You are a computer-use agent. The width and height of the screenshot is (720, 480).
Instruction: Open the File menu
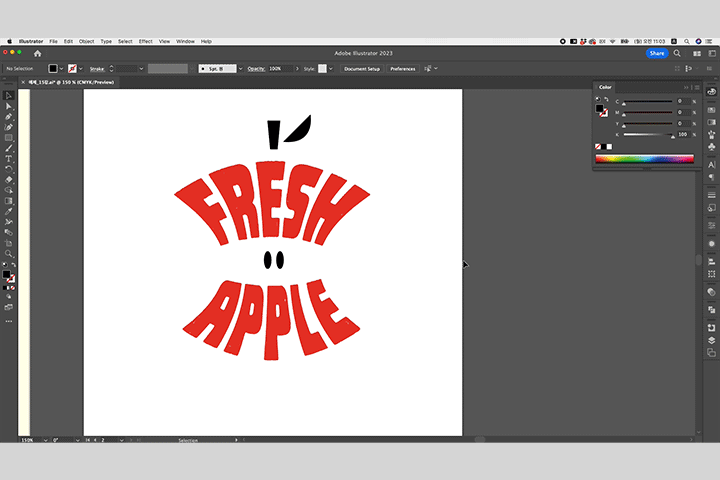click(x=53, y=41)
